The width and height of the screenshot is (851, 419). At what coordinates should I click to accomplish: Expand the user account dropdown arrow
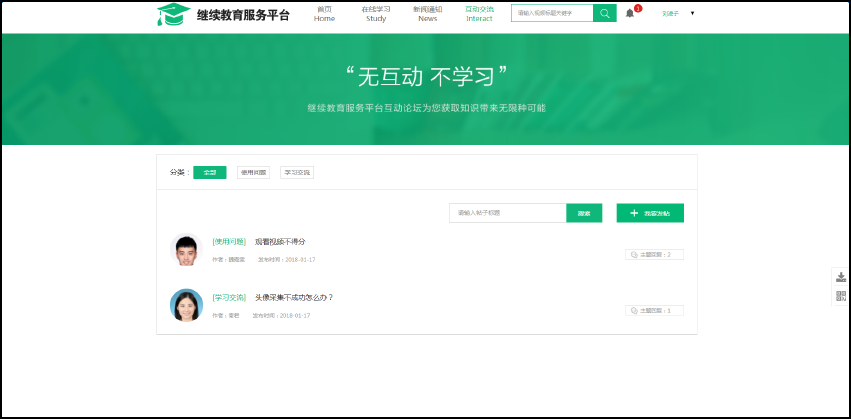click(692, 13)
